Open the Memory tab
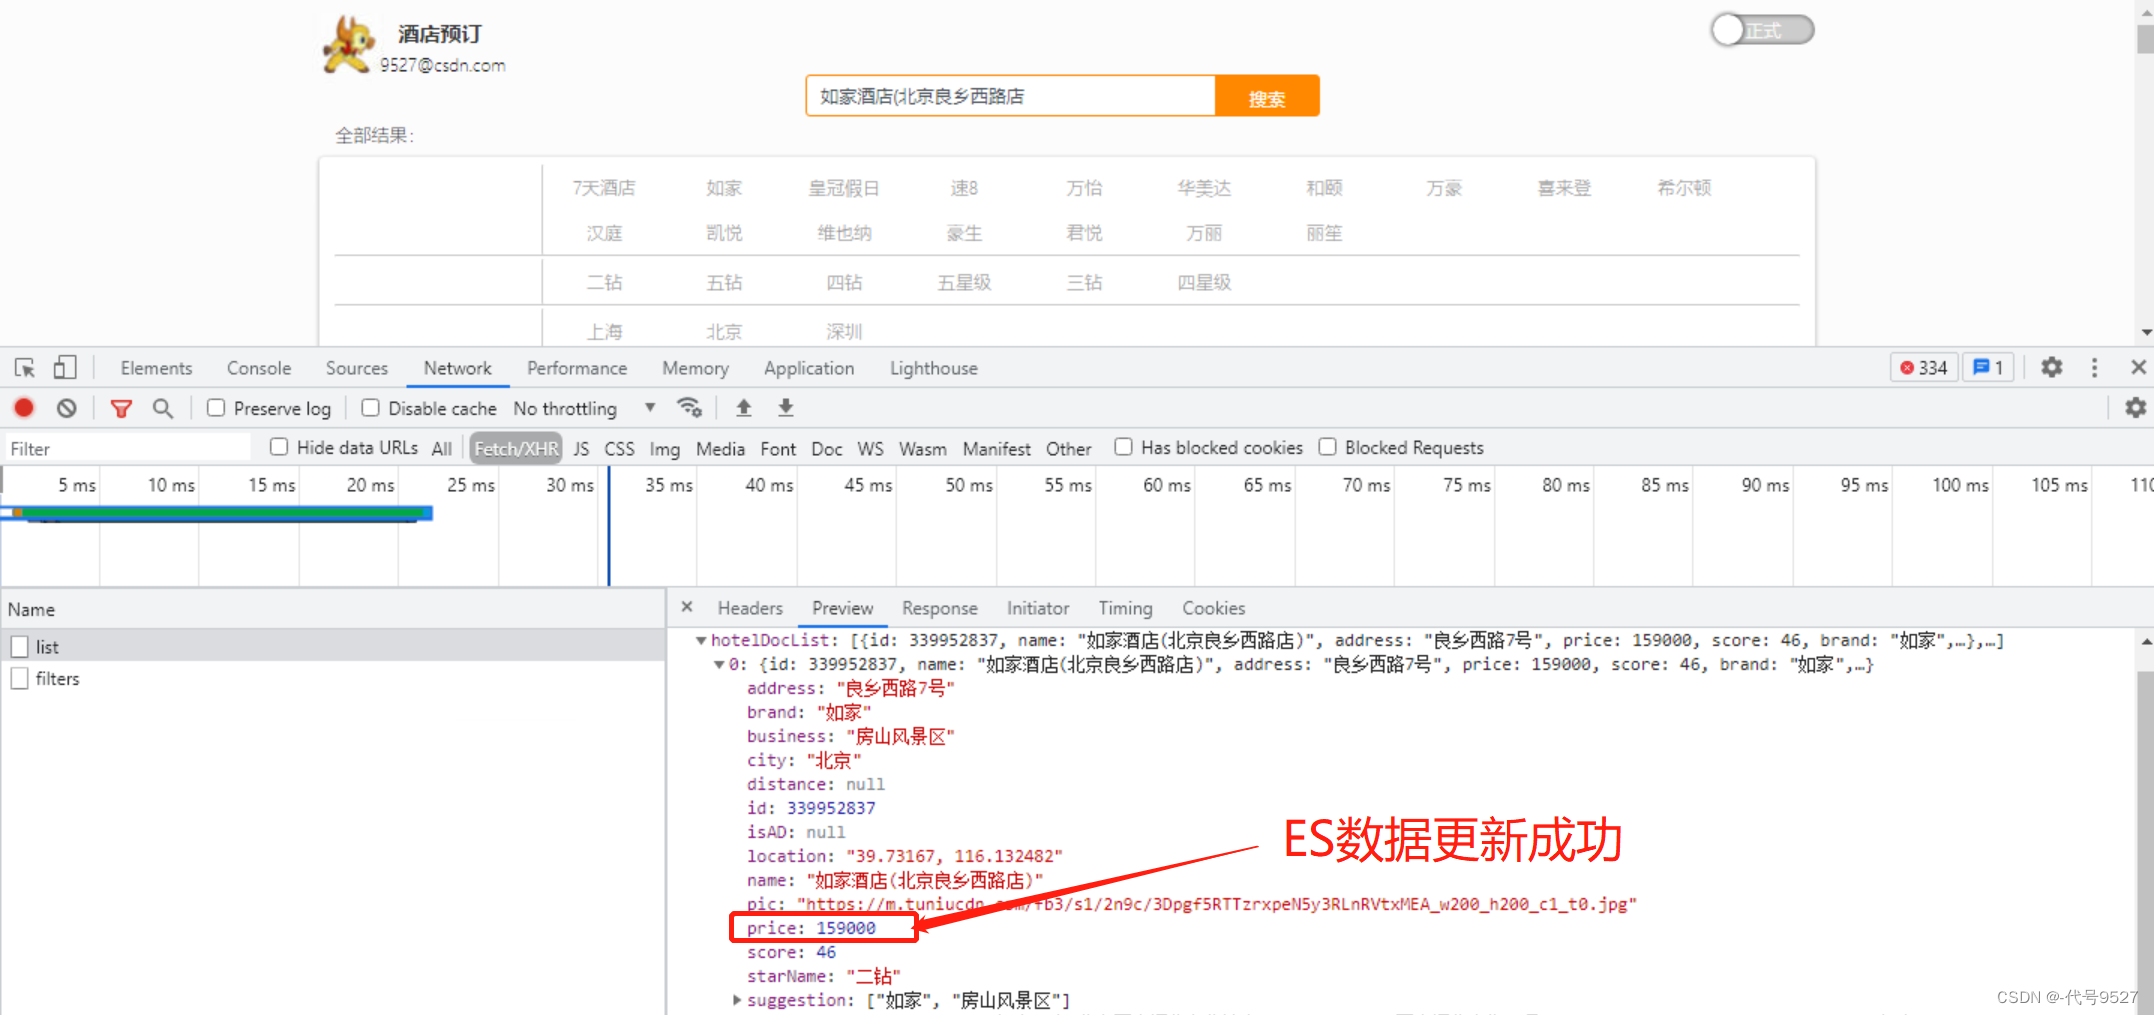Image resolution: width=2154 pixels, height=1015 pixels. (x=695, y=368)
